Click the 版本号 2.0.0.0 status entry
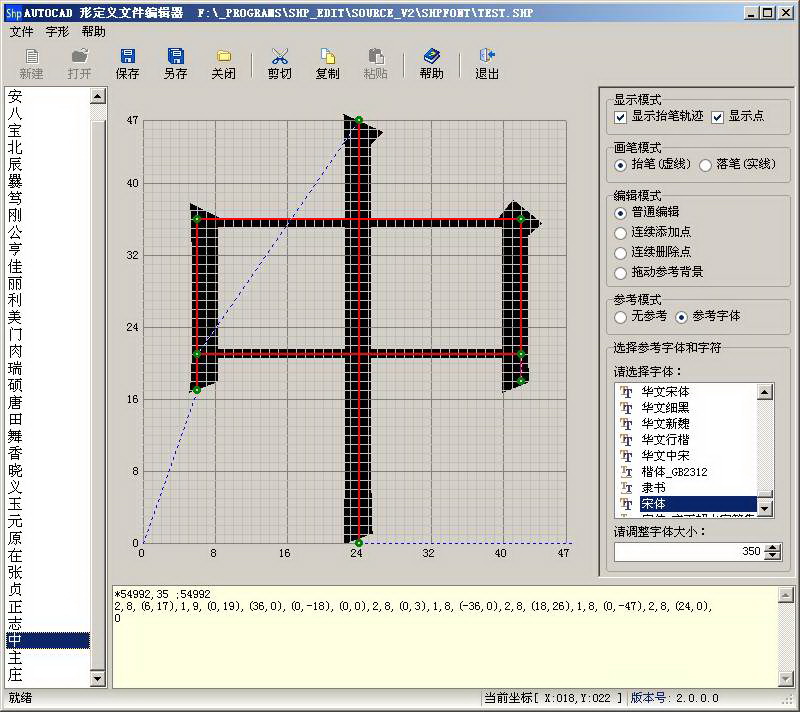The width and height of the screenshot is (800, 712). tap(674, 698)
